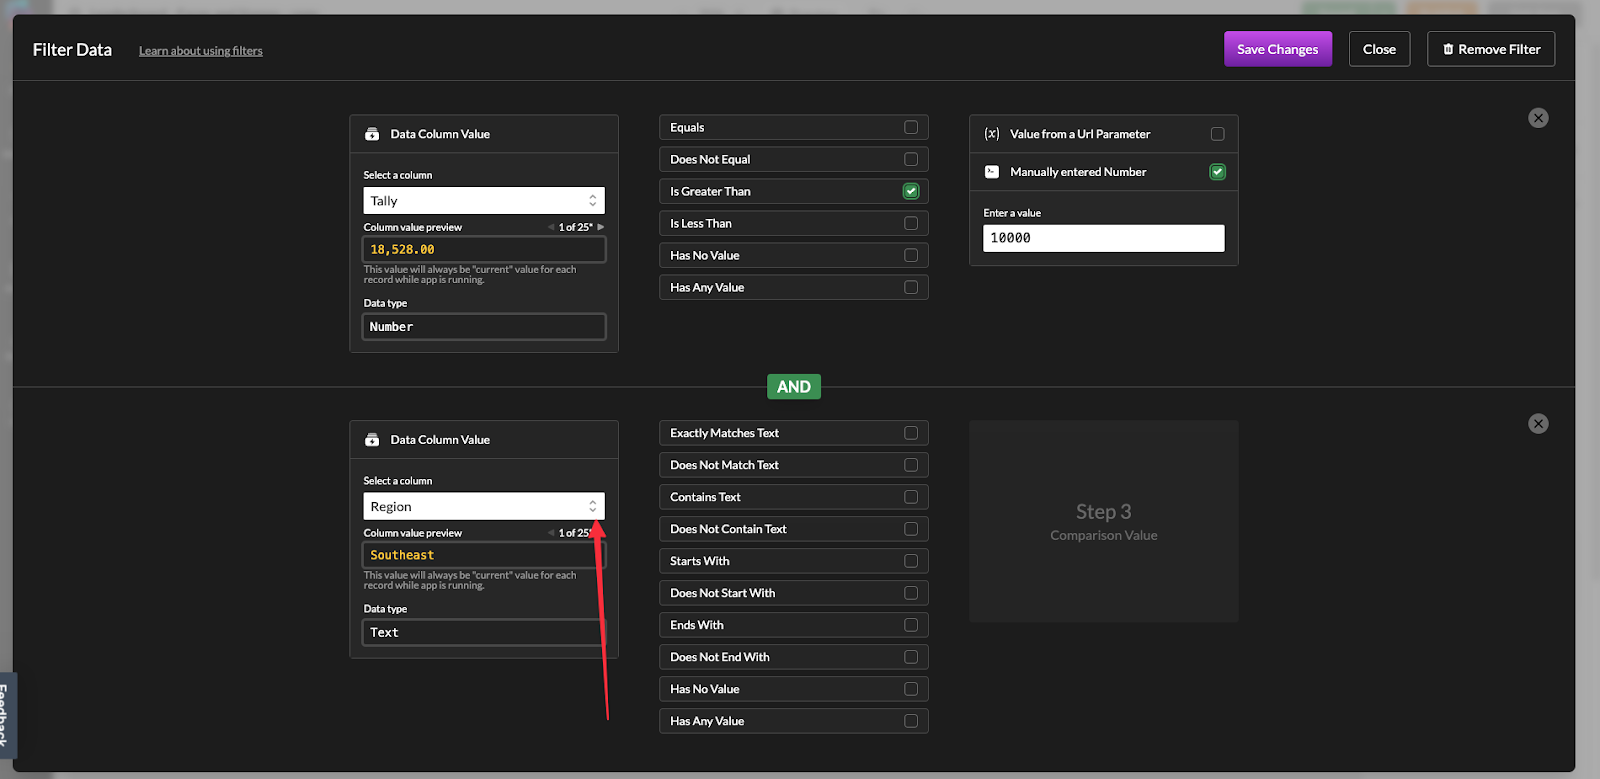Image resolution: width=1600 pixels, height=779 pixels.
Task: Check Does Not Start With
Action: point(911,593)
